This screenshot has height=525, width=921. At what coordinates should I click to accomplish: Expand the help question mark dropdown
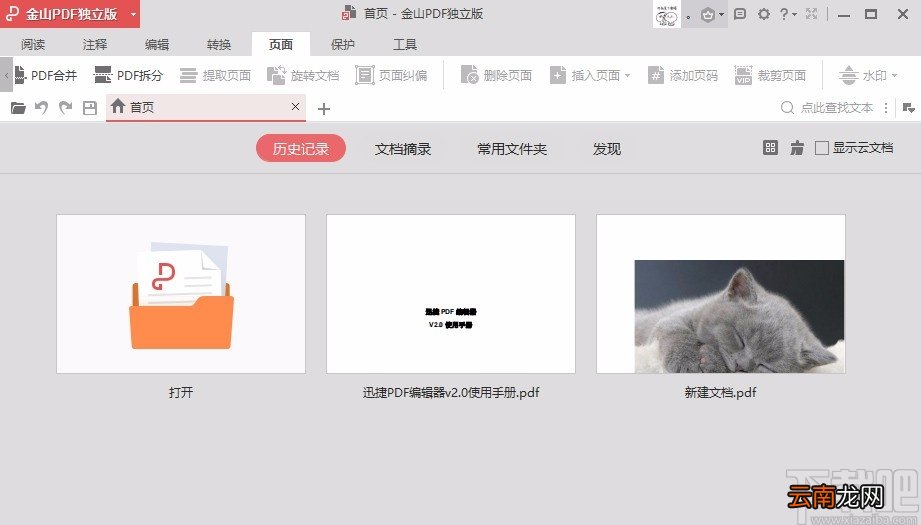tap(795, 15)
